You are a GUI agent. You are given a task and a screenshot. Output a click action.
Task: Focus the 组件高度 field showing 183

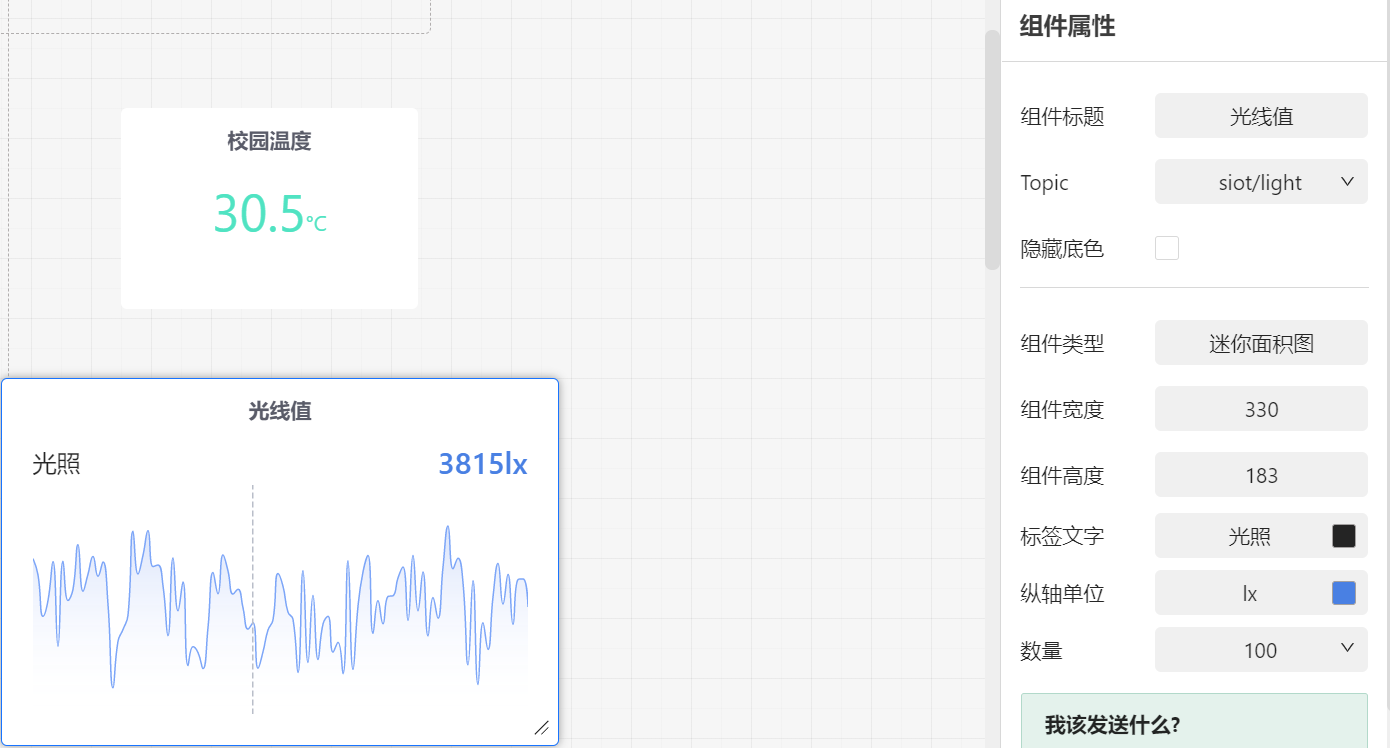[x=1260, y=475]
